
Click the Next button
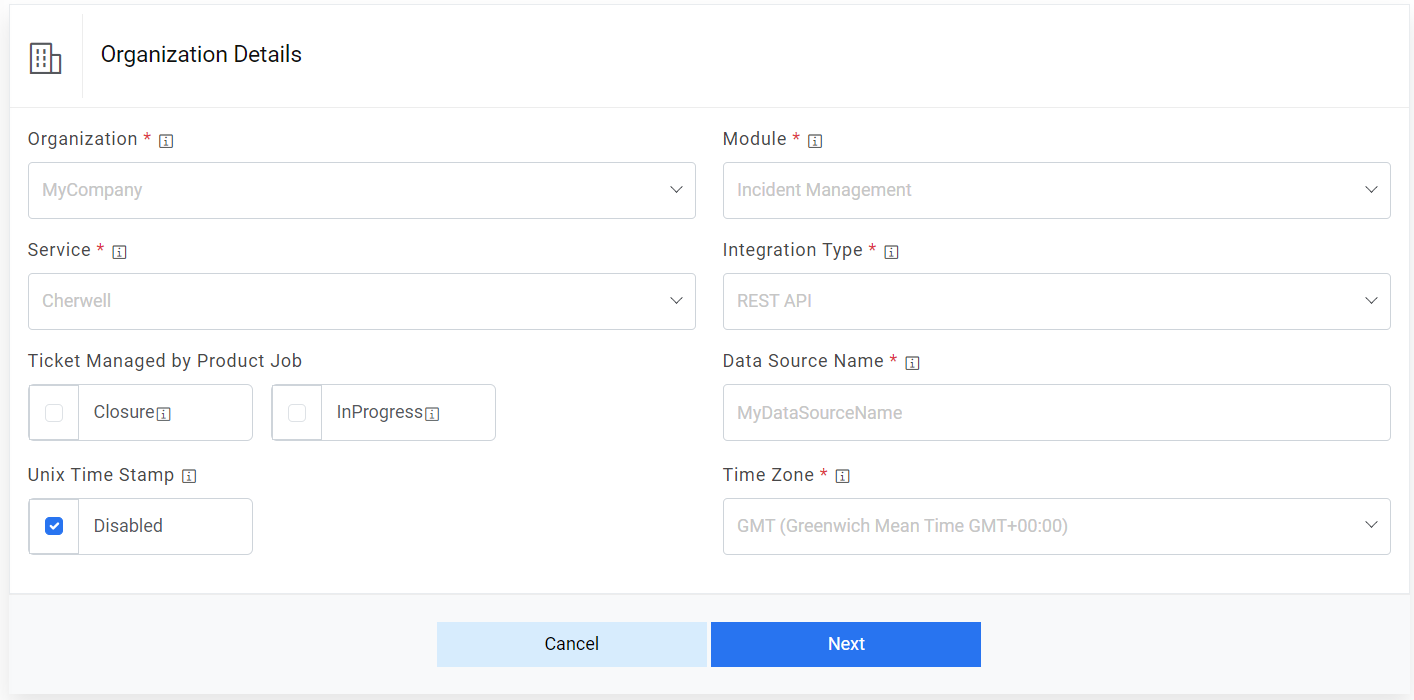pyautogui.click(x=845, y=644)
